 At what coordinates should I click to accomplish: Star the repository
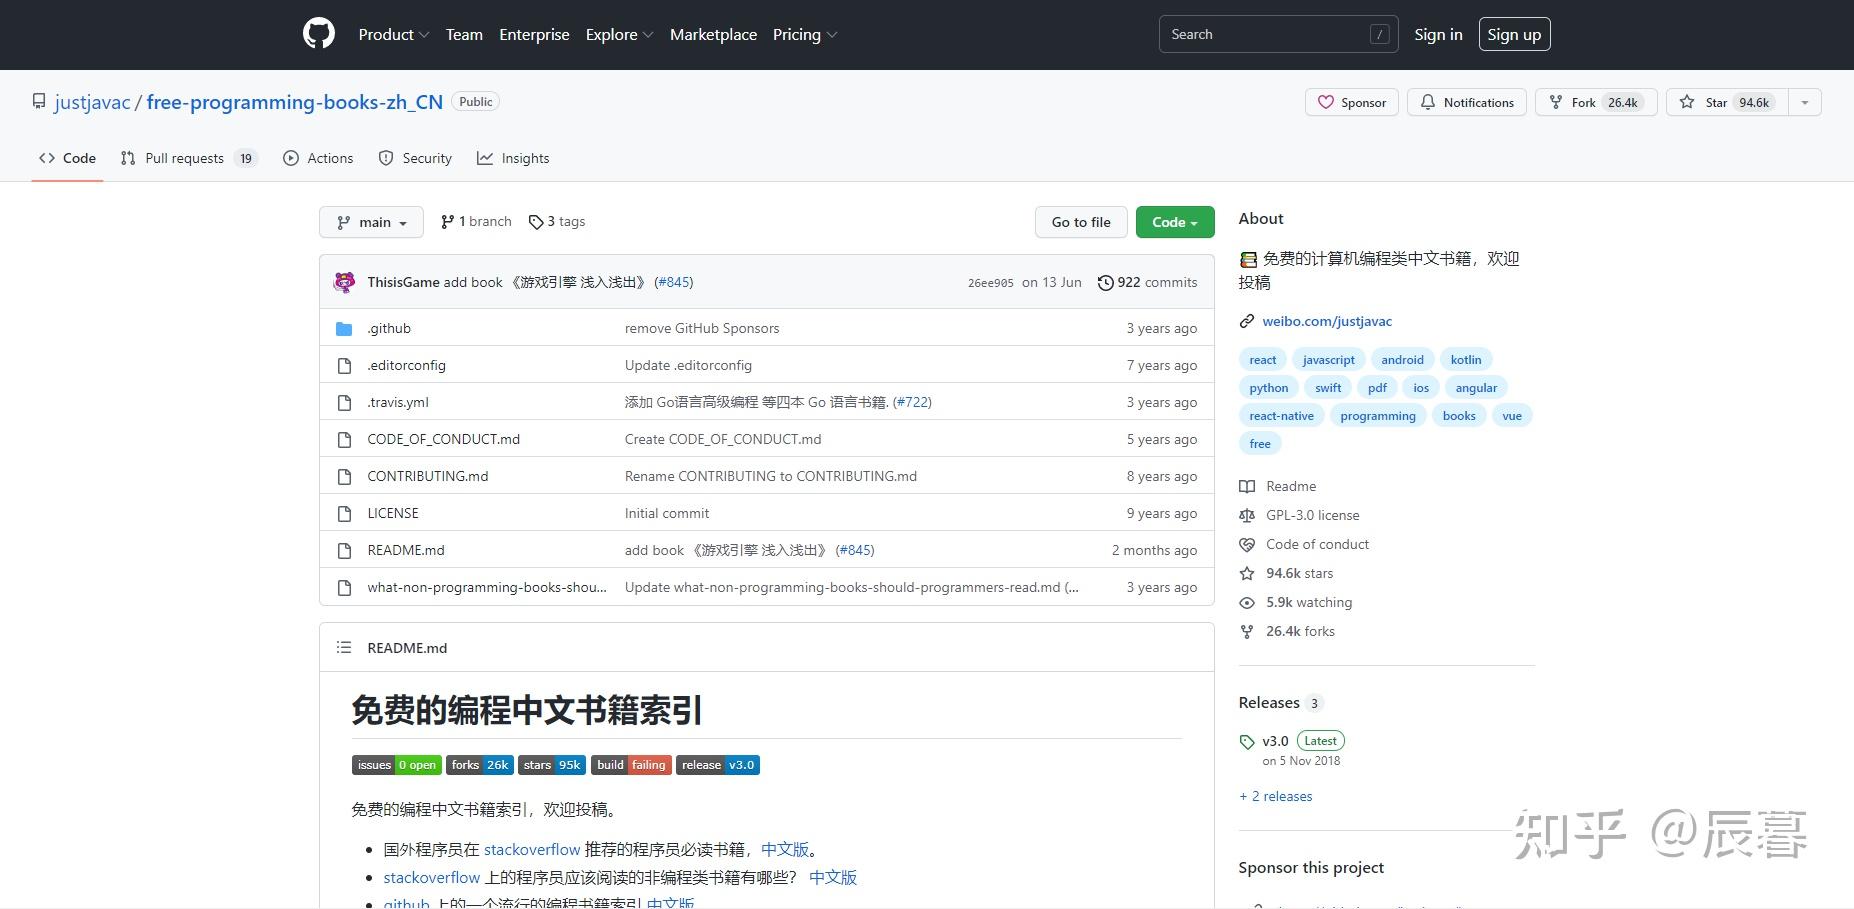click(1724, 102)
